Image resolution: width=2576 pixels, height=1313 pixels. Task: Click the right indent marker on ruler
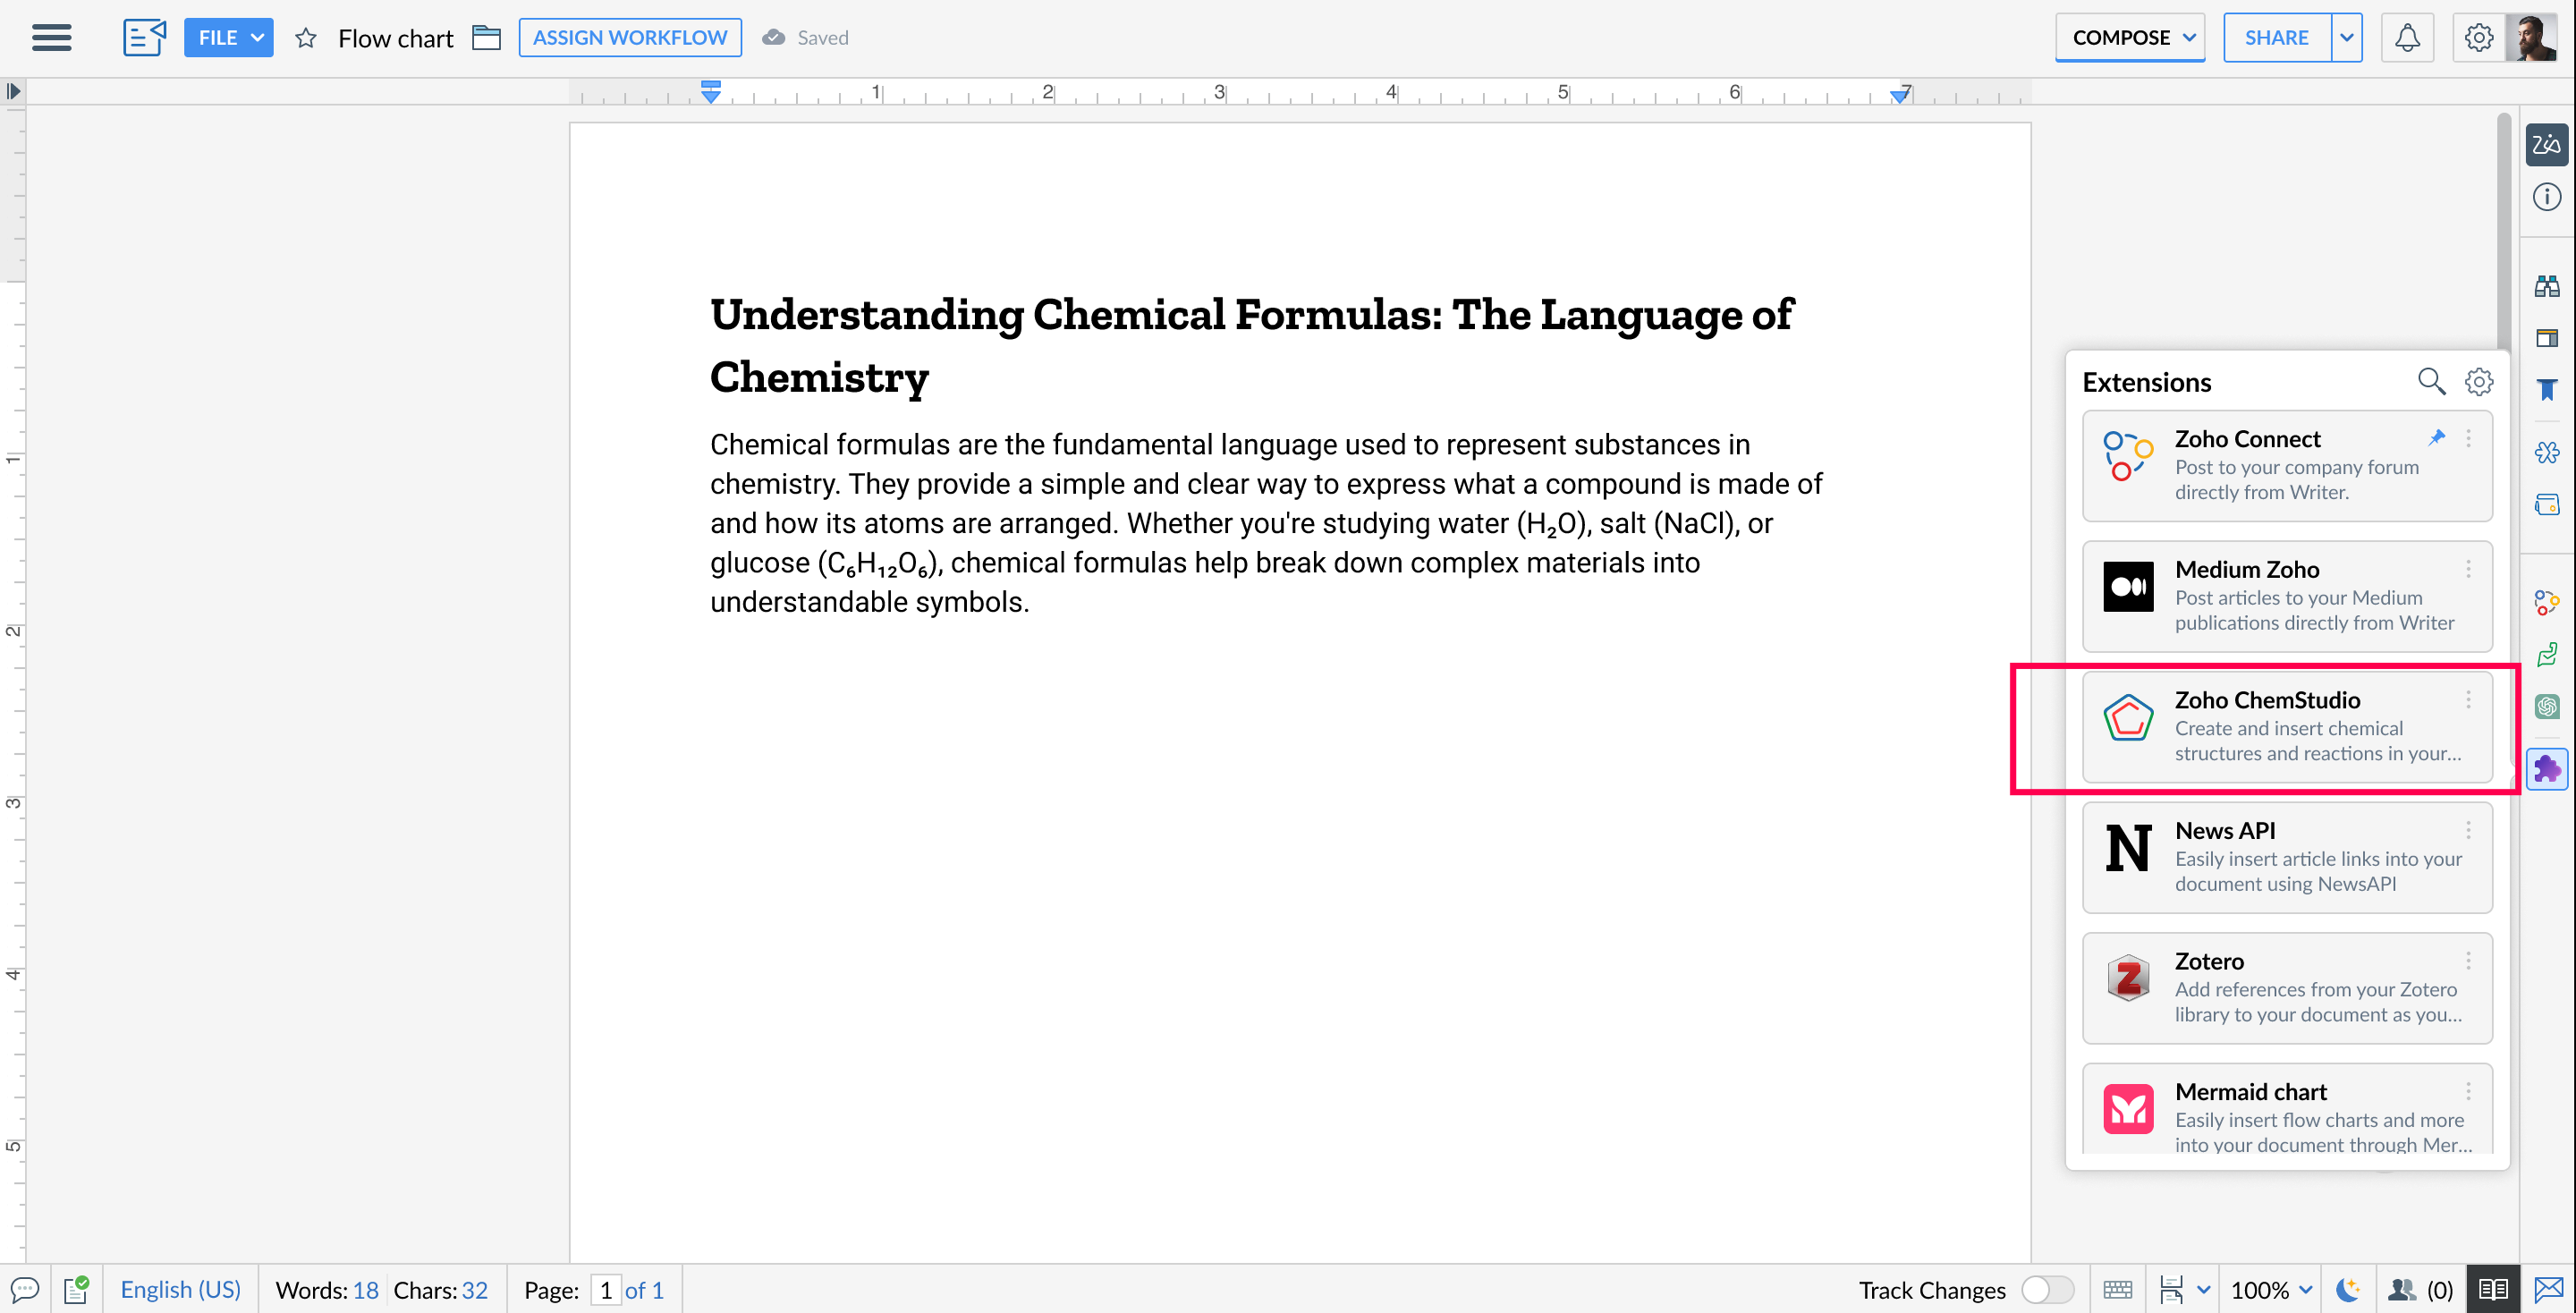click(1899, 95)
